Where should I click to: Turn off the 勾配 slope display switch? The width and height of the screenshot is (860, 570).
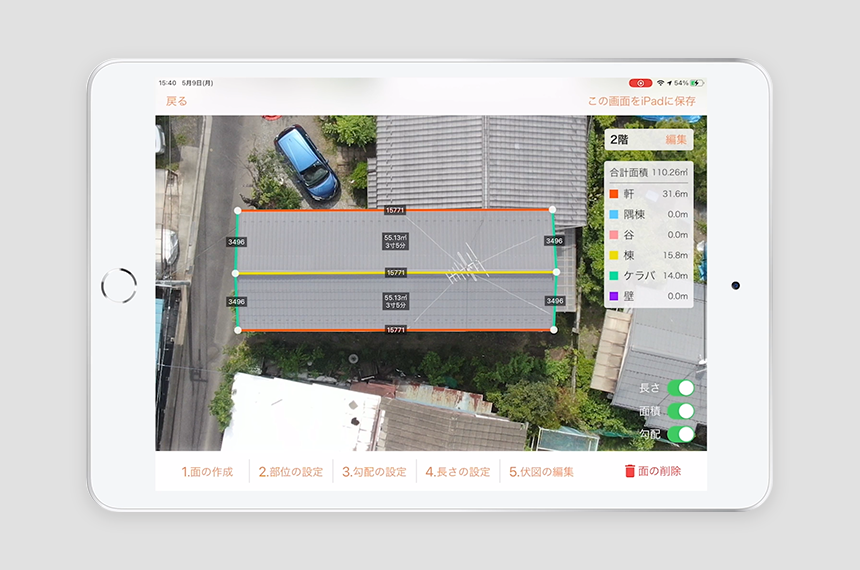(x=680, y=434)
